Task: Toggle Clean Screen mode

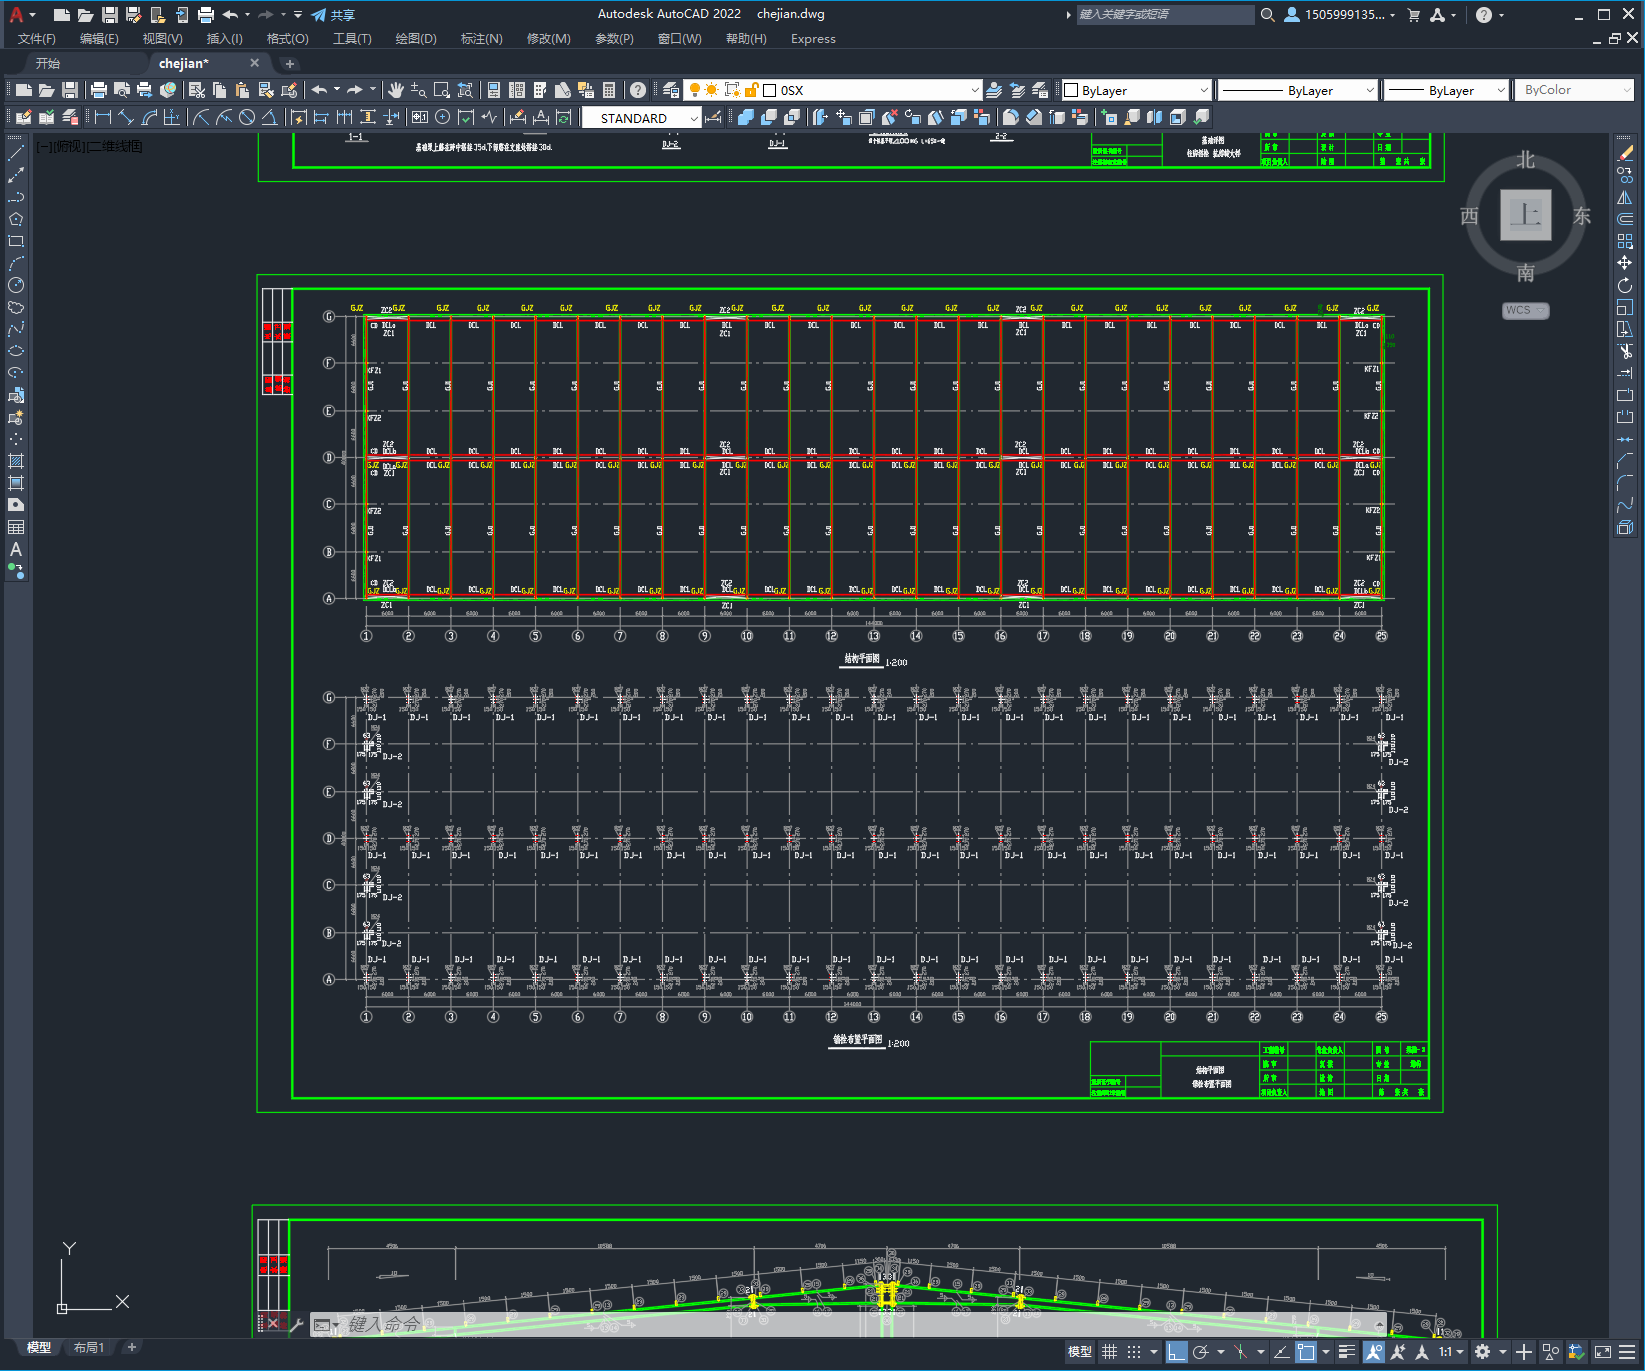Action: pos(1602,1352)
